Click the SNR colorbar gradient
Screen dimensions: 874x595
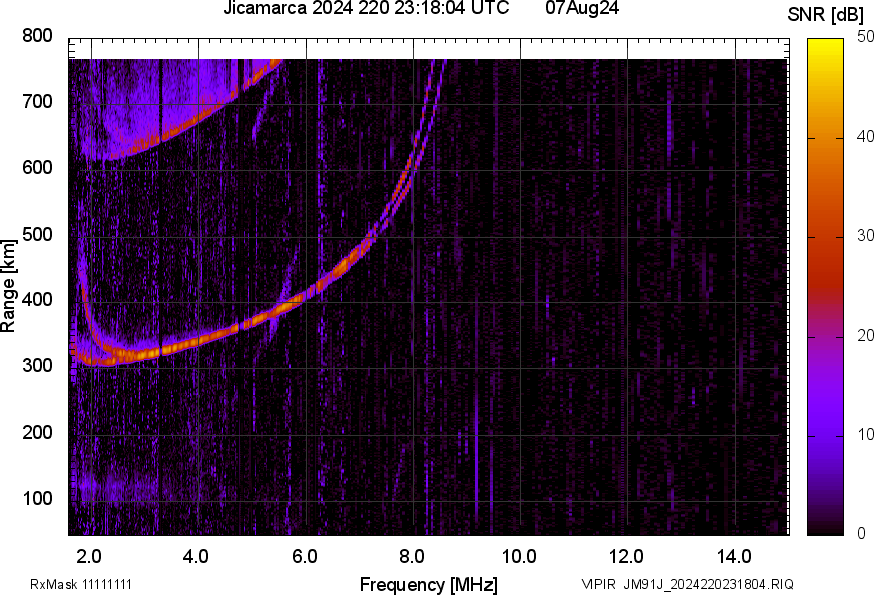point(825,287)
